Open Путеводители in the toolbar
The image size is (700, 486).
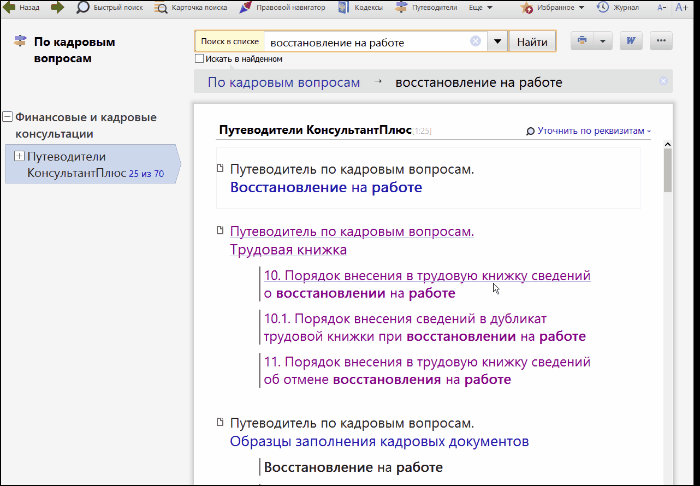pyautogui.click(x=426, y=8)
